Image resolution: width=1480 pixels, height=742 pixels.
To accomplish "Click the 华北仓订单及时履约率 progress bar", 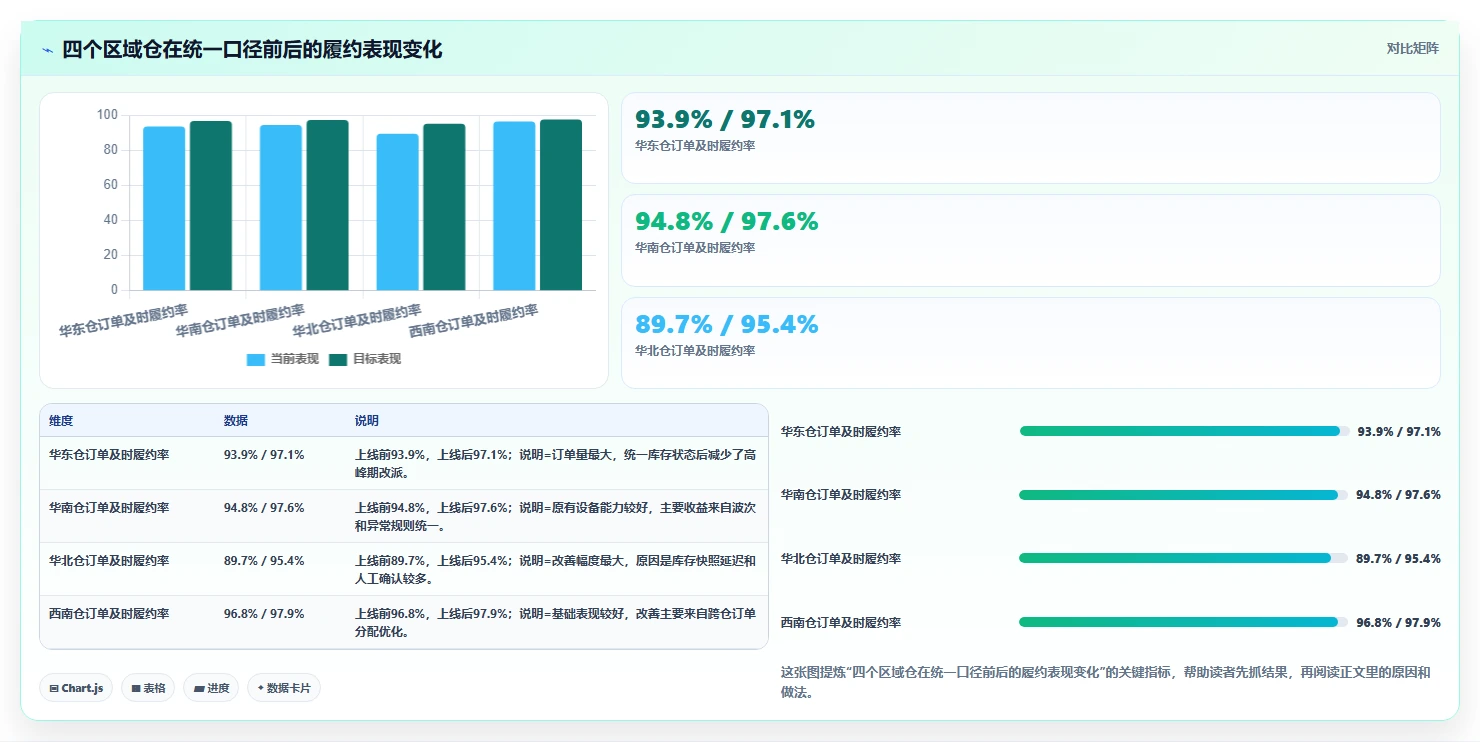I will coord(1185,558).
